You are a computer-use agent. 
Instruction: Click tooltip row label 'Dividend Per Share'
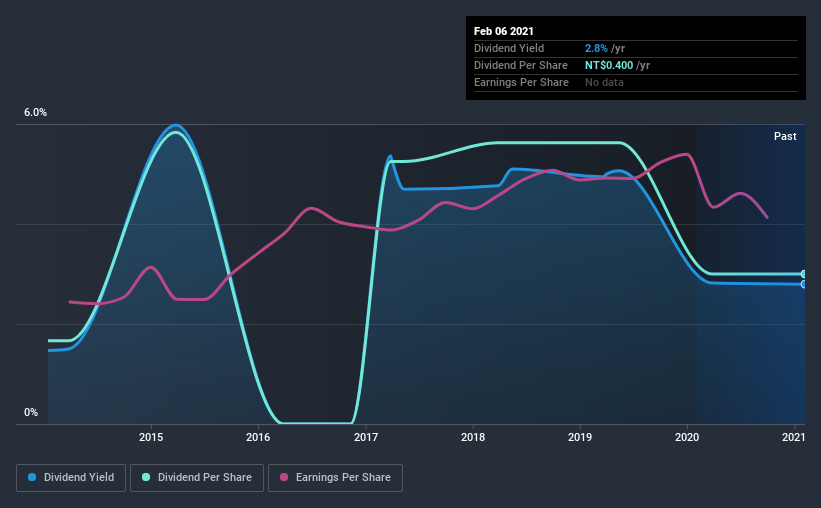coord(521,65)
